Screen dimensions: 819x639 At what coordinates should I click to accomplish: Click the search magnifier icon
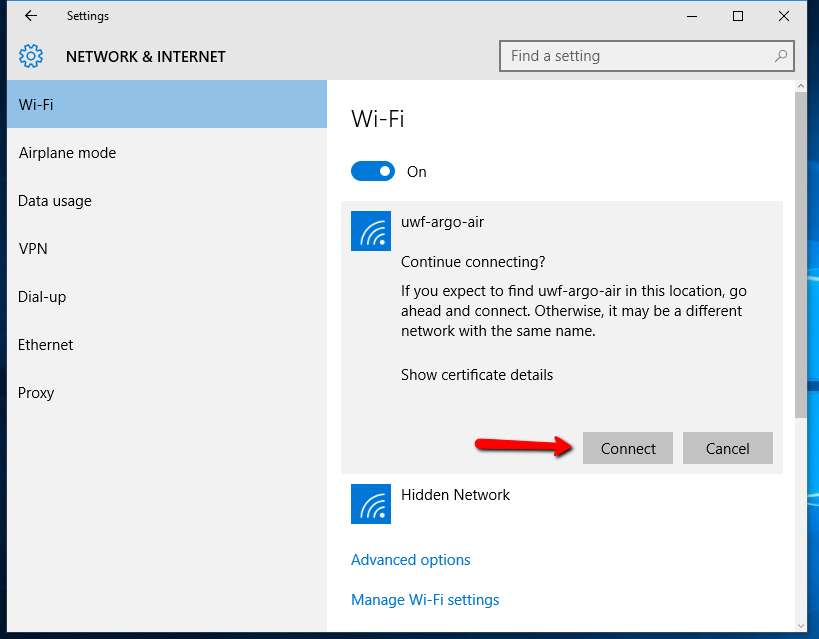click(781, 55)
